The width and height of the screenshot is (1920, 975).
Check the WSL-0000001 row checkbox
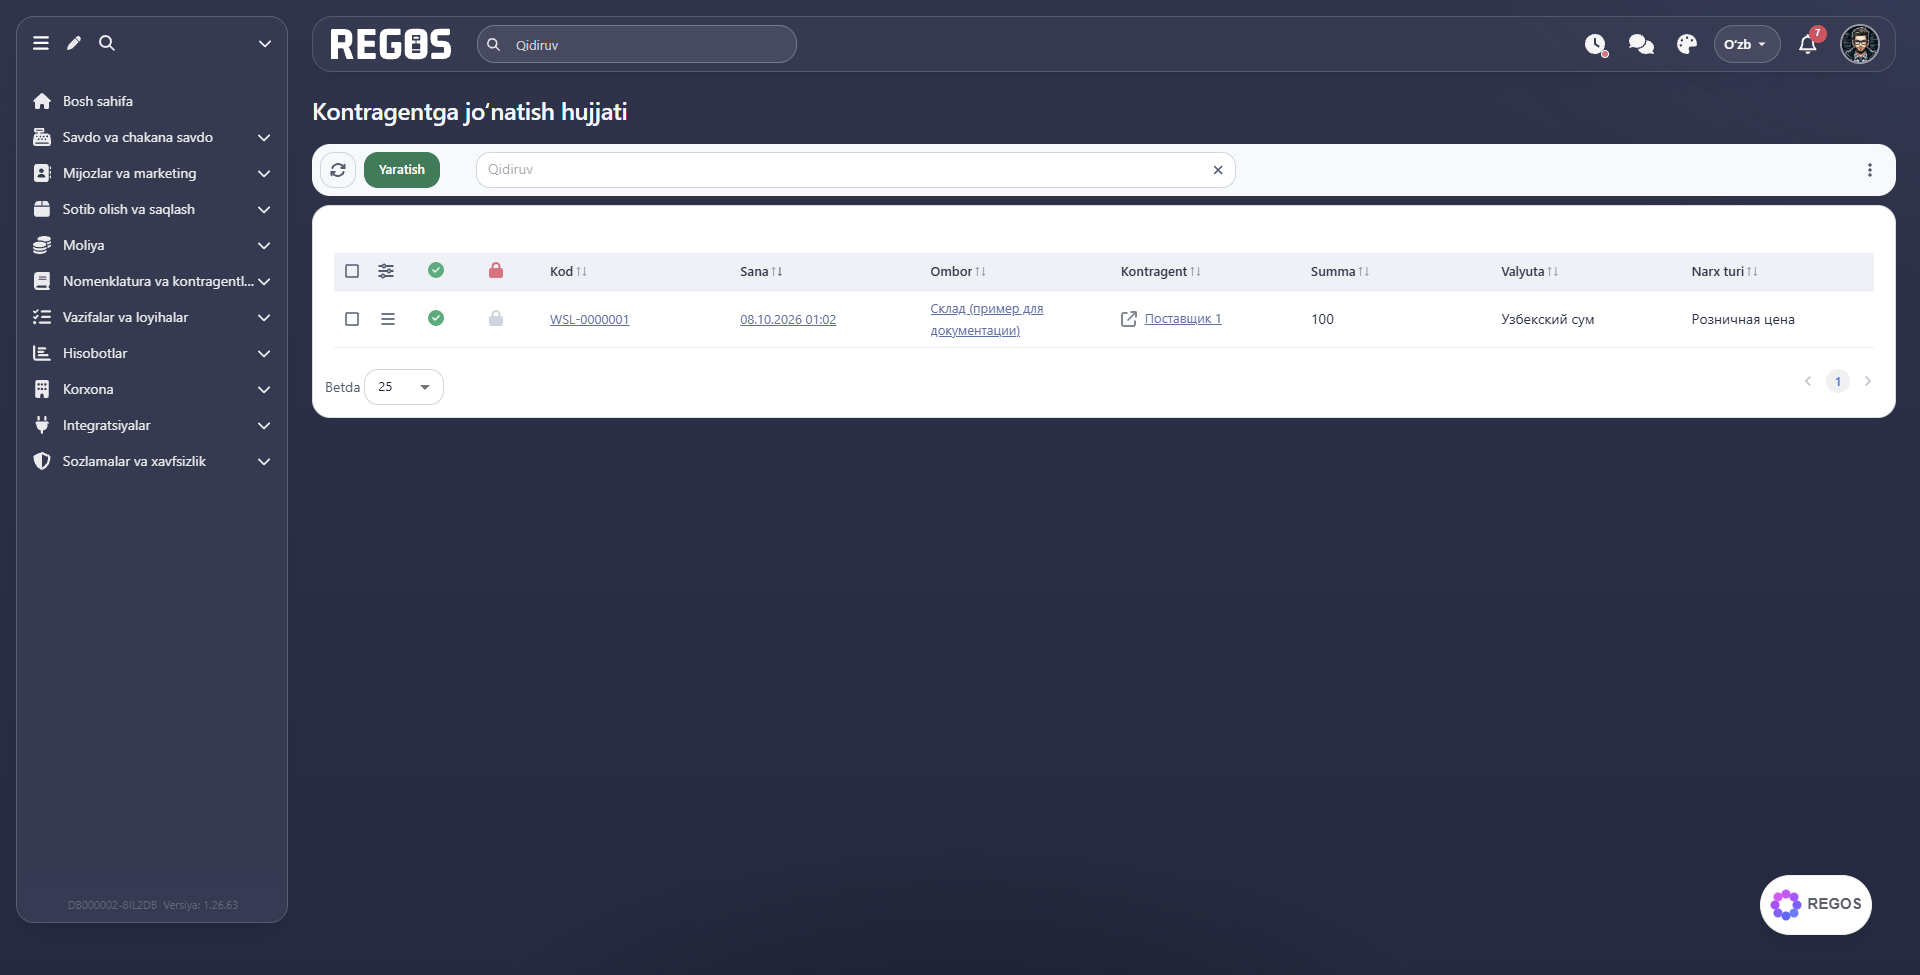pyautogui.click(x=352, y=319)
